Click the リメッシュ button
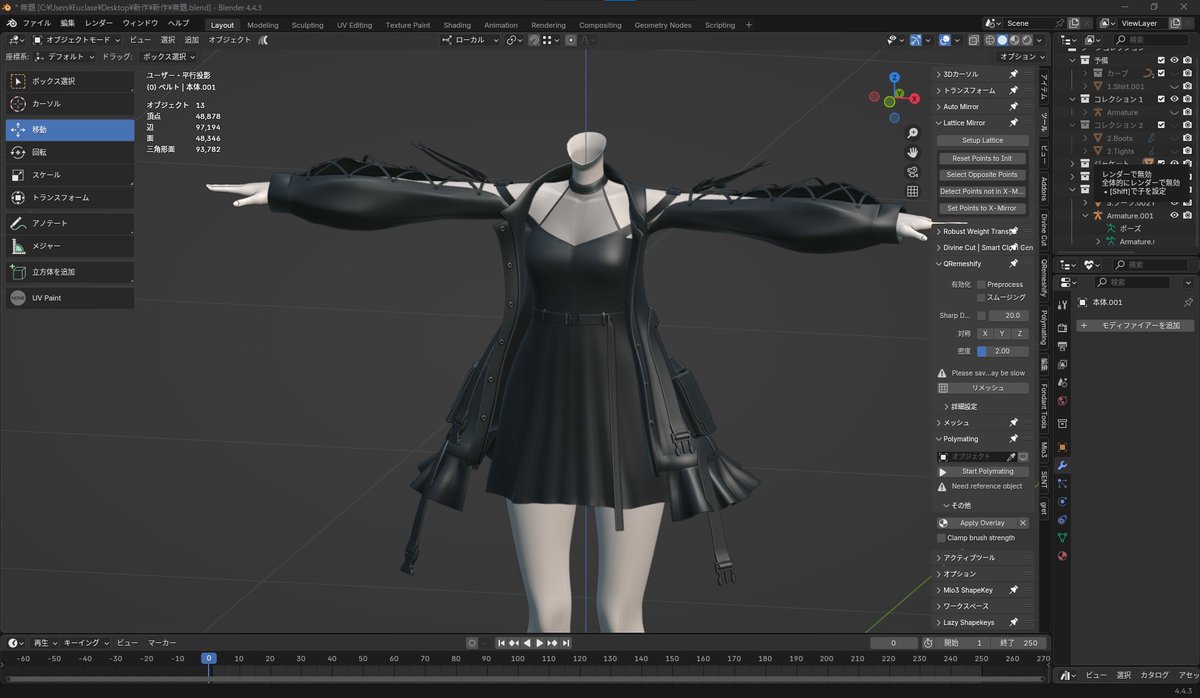Viewport: 1200px width, 698px height. coord(982,388)
